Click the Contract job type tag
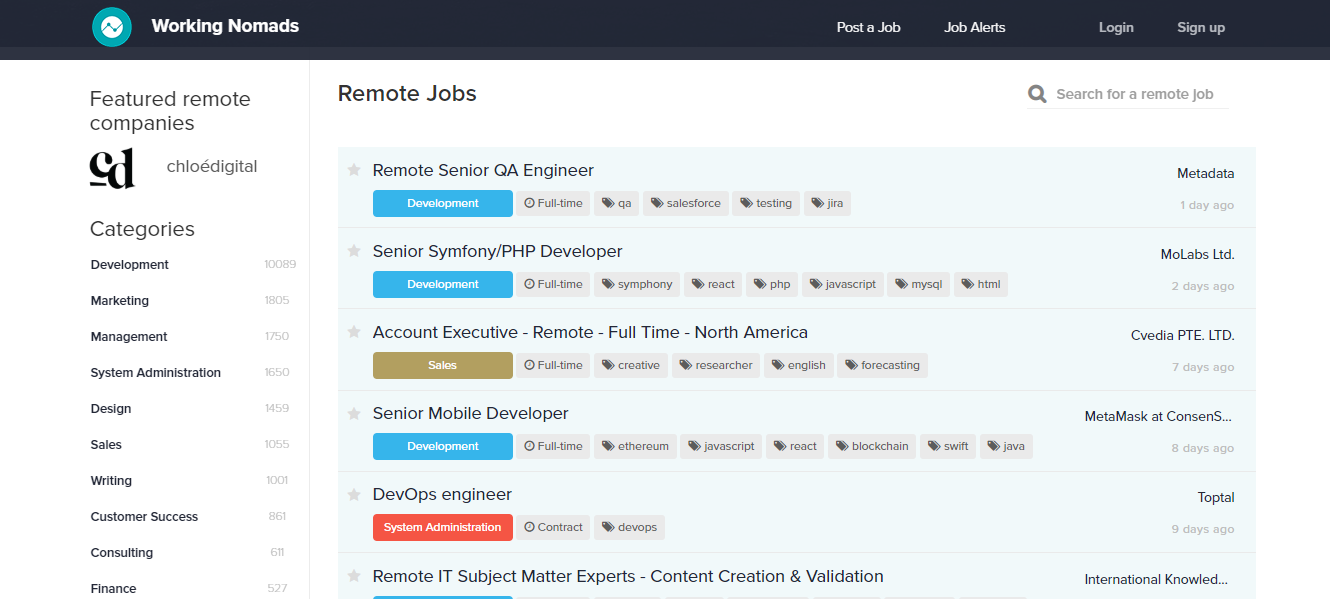 click(553, 527)
